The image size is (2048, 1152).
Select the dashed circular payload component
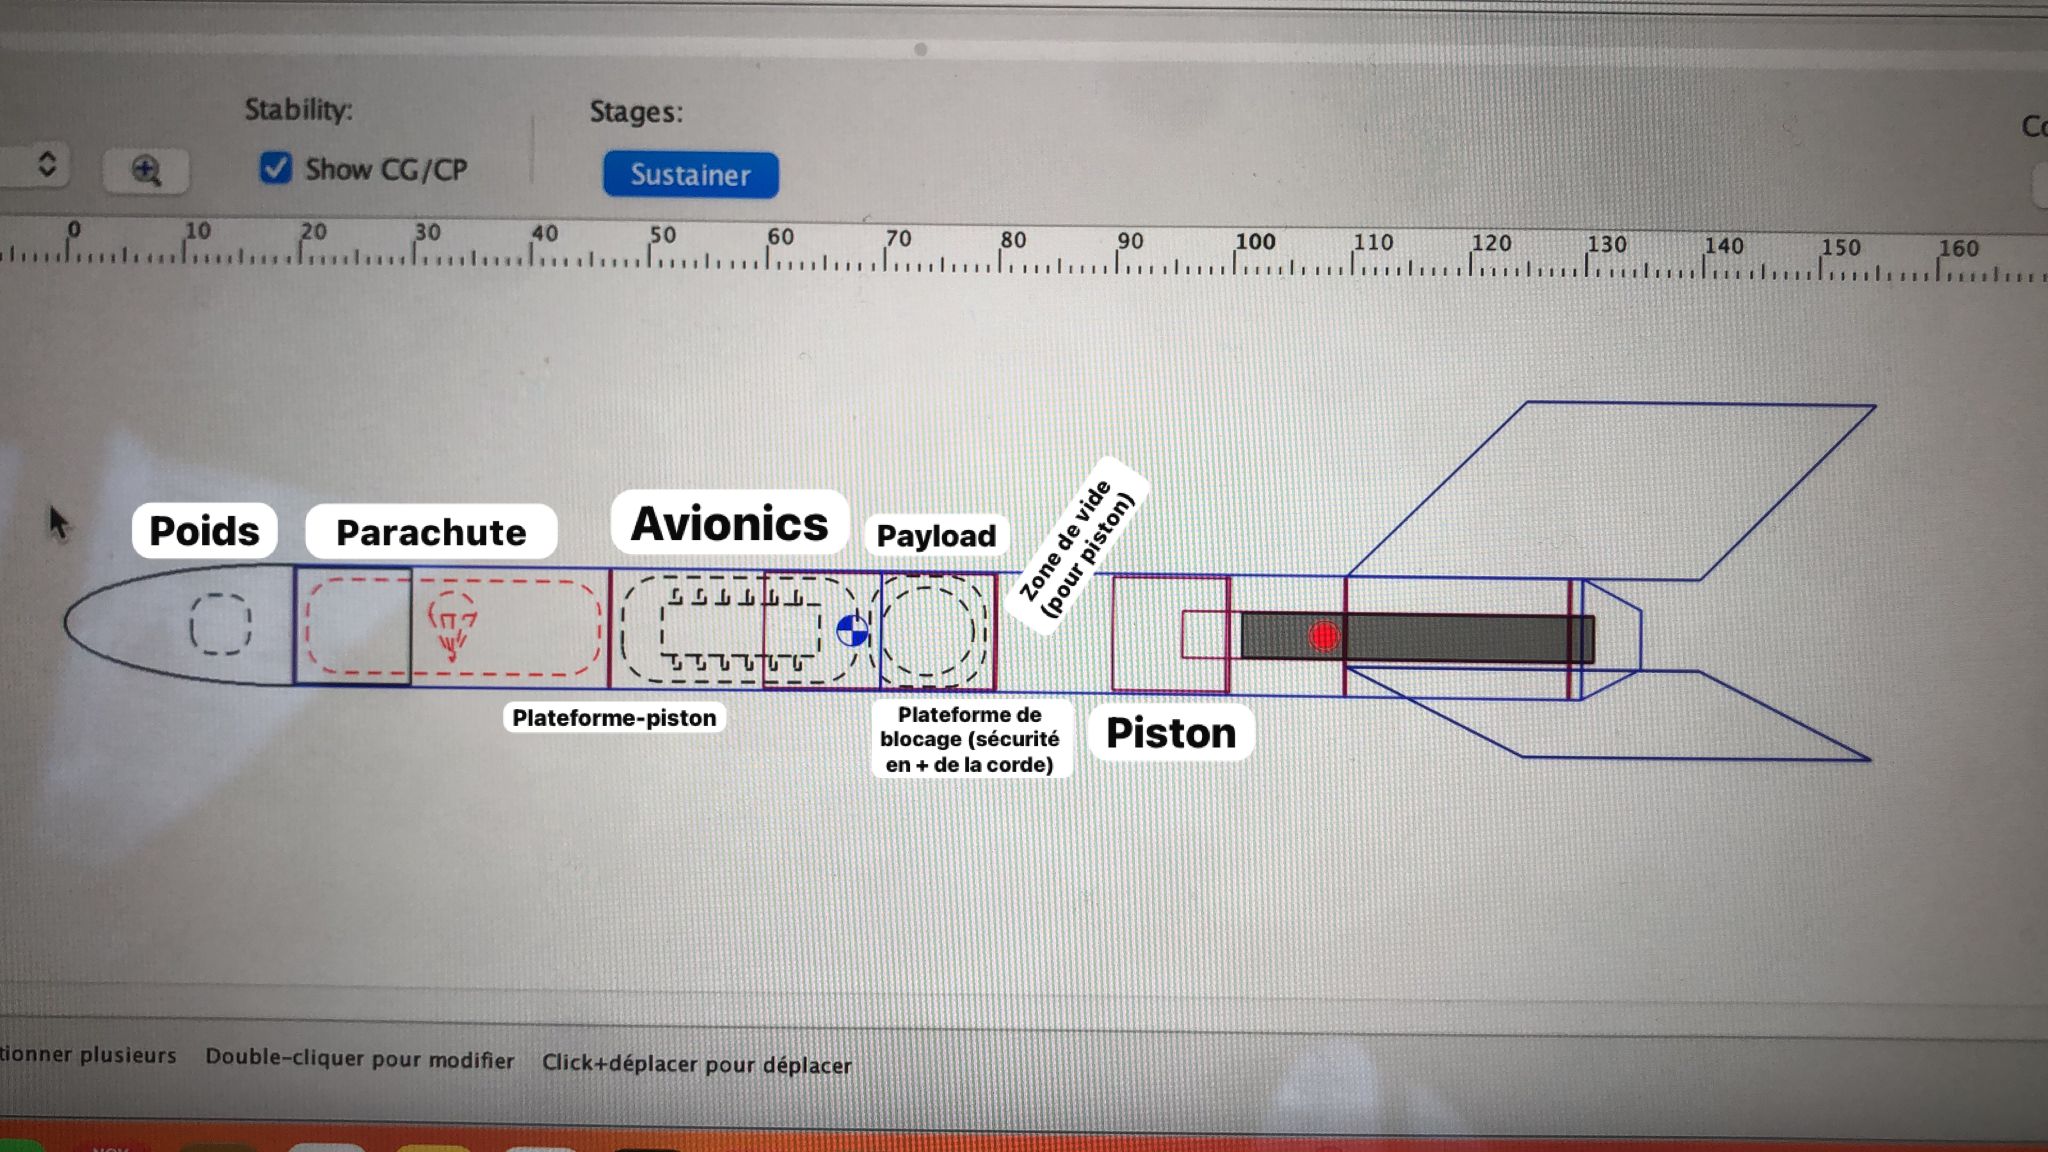[930, 632]
